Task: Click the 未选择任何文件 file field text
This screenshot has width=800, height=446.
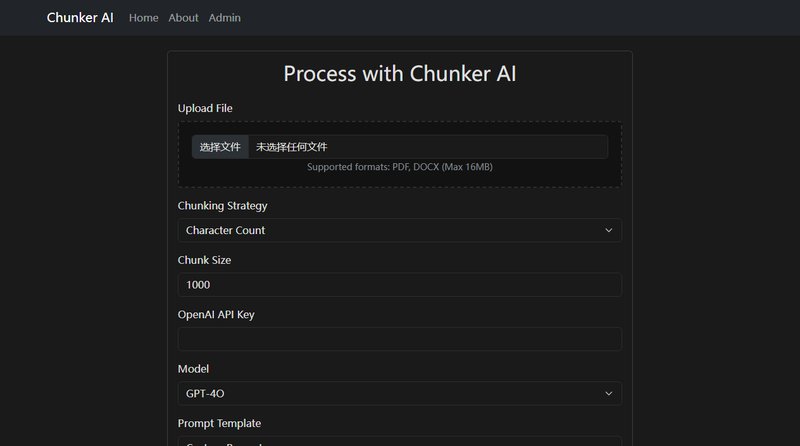Action: point(291,147)
